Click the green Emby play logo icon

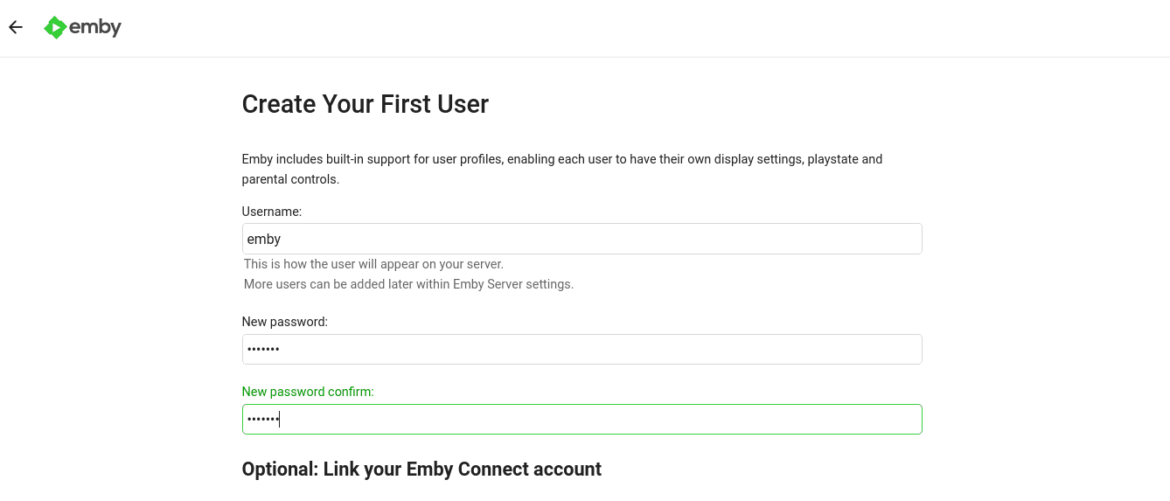pos(55,28)
